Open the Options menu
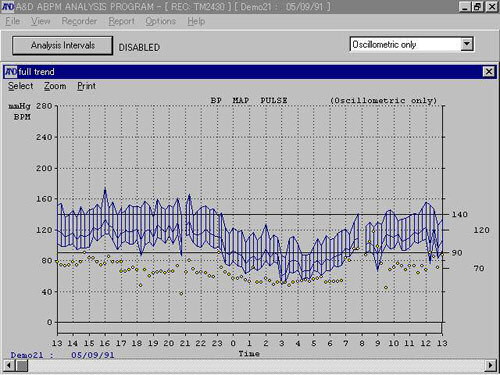Screen dimensions: 500x375 160,21
